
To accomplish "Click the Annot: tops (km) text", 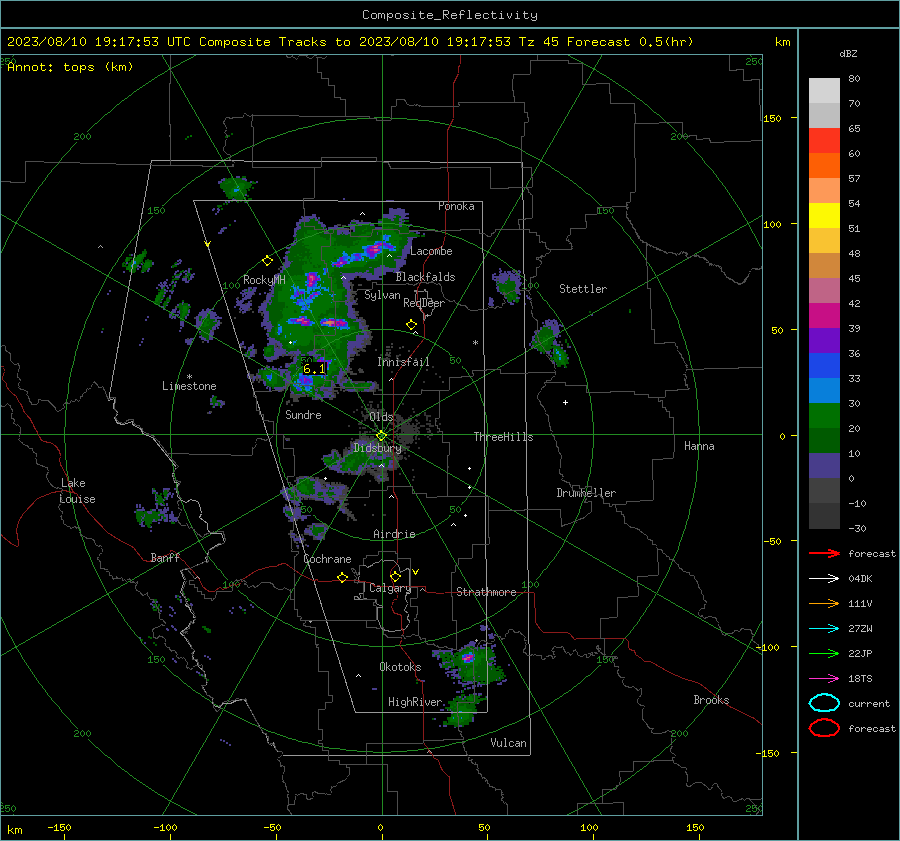I will click(x=71, y=67).
